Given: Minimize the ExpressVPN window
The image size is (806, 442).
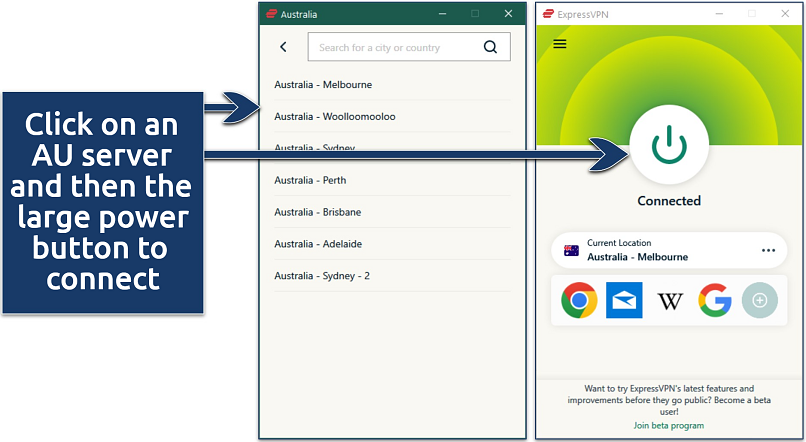Looking at the screenshot, I should [x=719, y=14].
